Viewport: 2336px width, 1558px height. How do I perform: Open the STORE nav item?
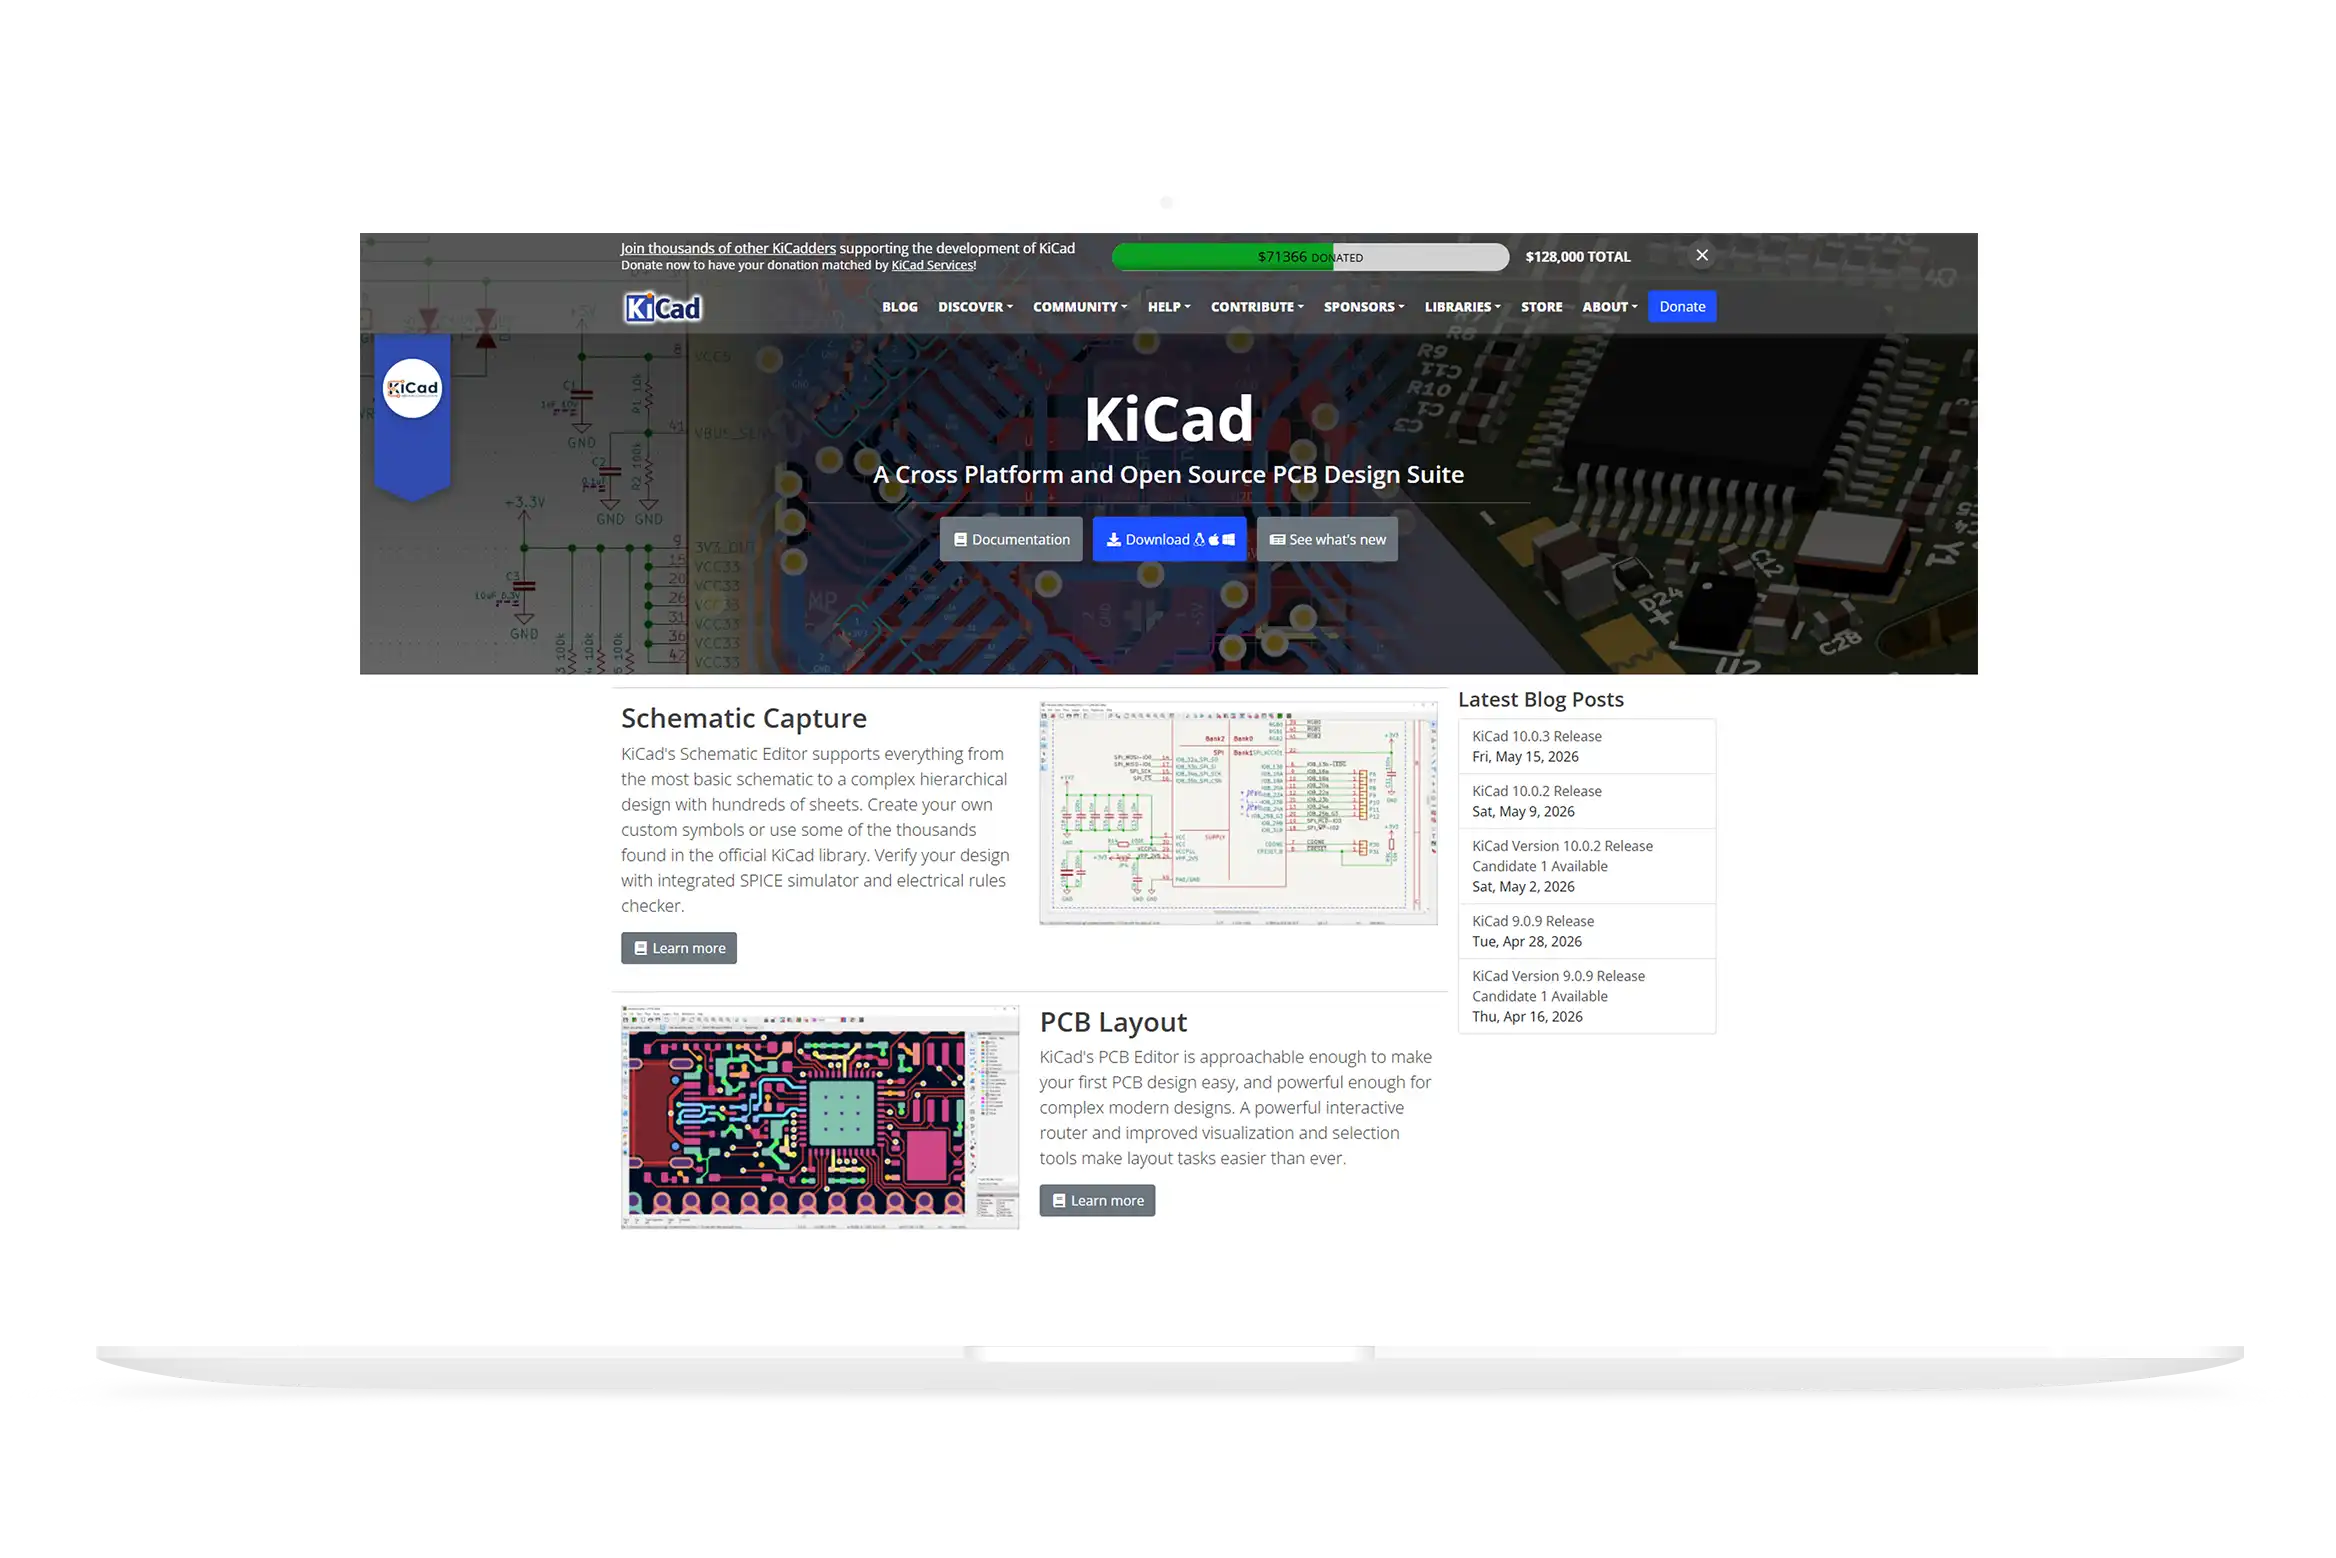[1540, 307]
